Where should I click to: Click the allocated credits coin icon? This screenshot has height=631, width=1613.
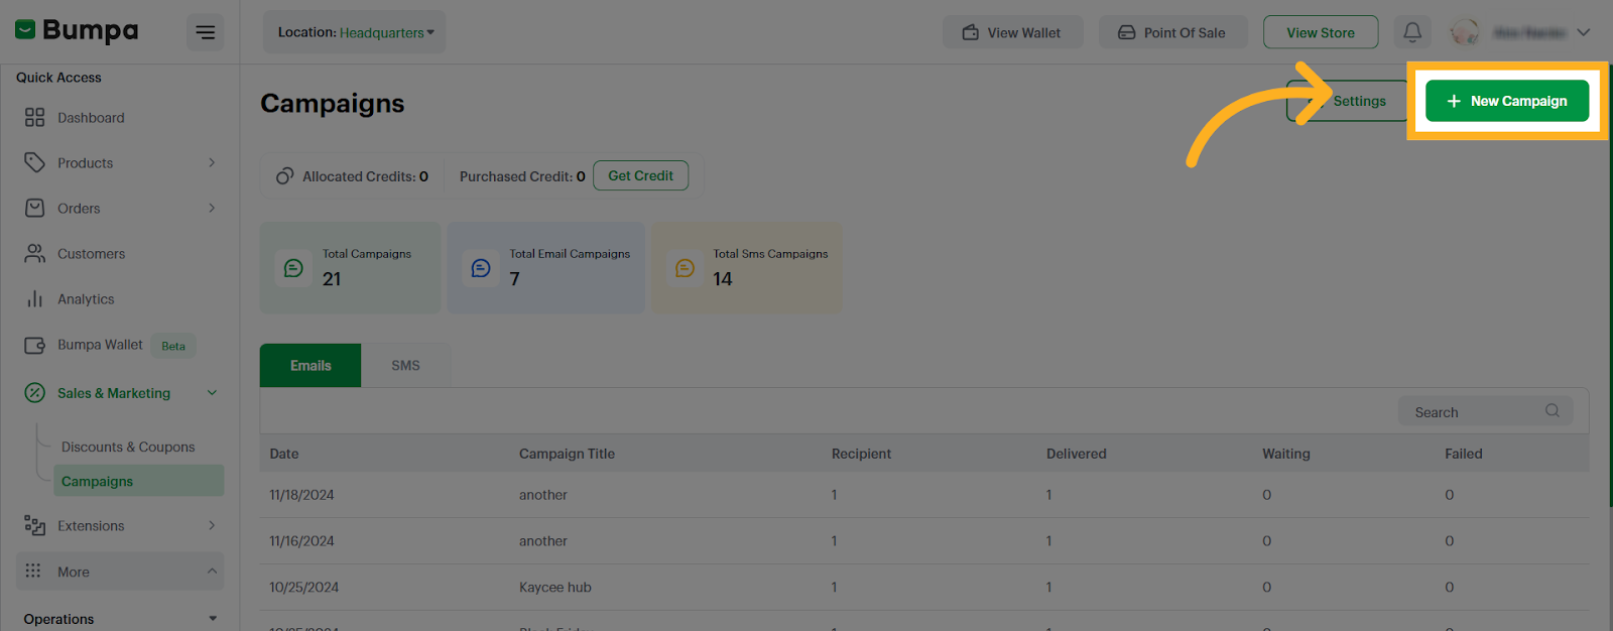pos(285,176)
